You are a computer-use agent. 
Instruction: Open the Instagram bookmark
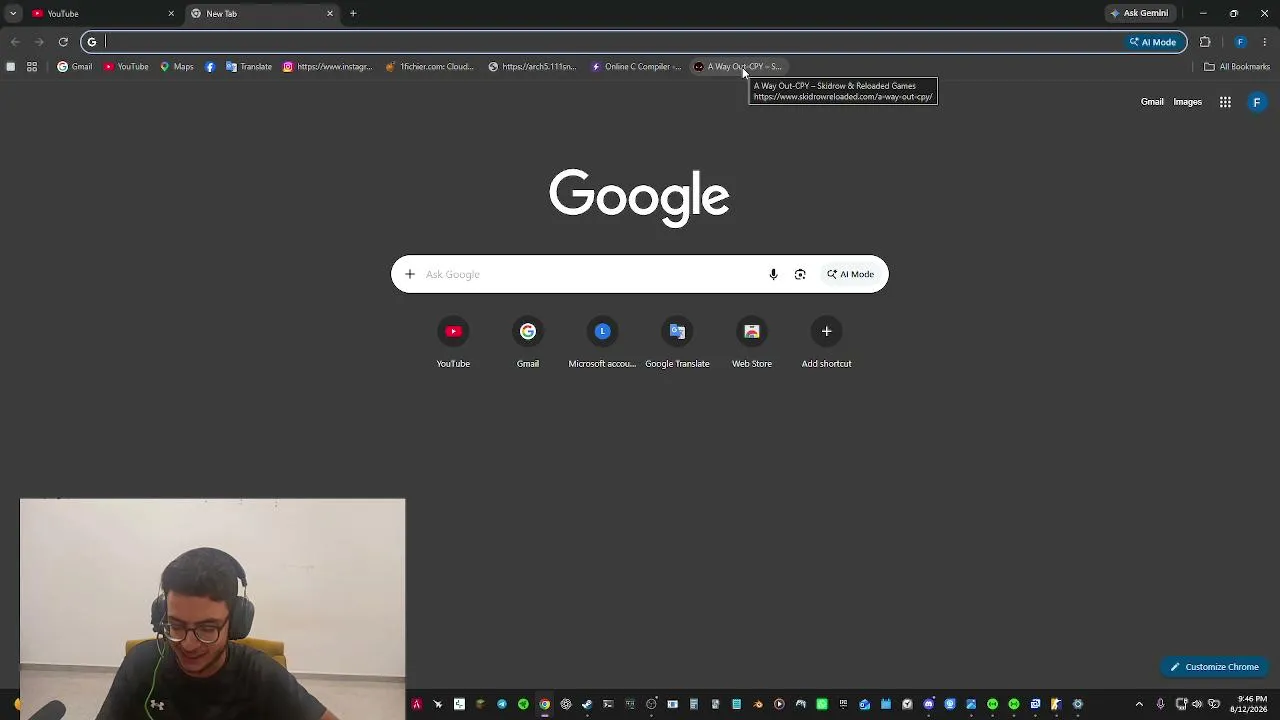tap(327, 67)
